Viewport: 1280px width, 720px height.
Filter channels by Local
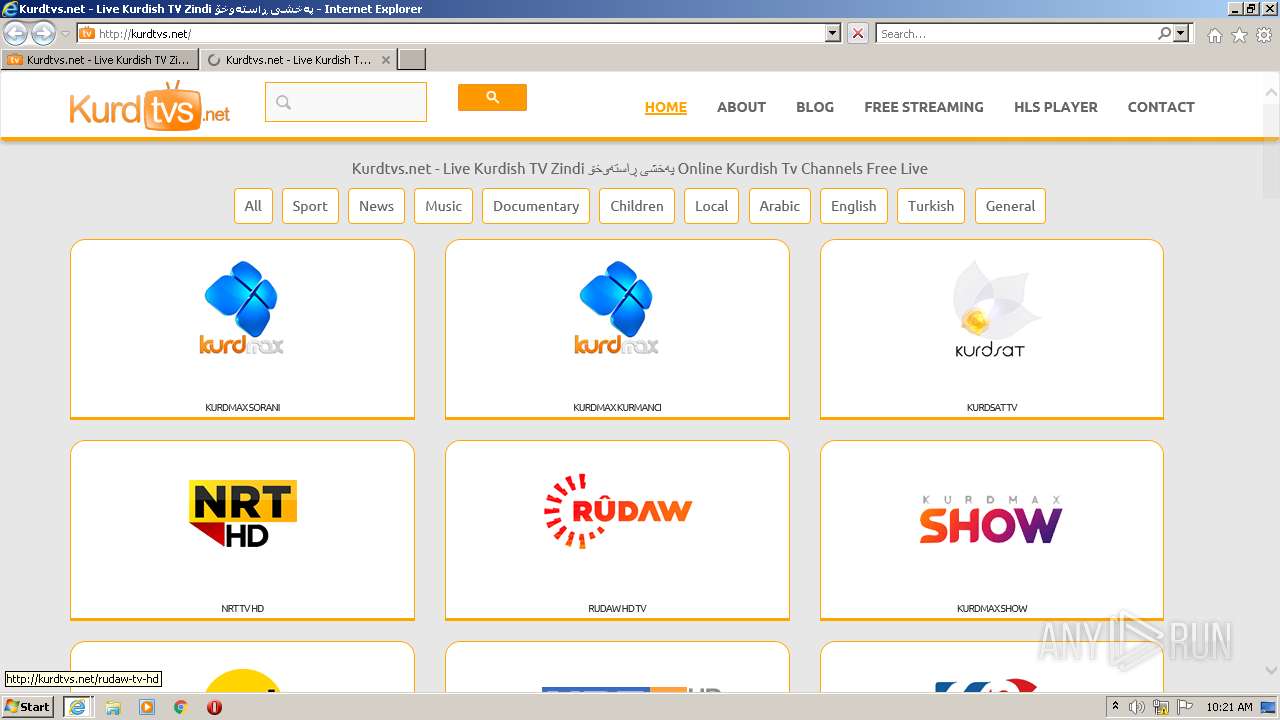711,206
